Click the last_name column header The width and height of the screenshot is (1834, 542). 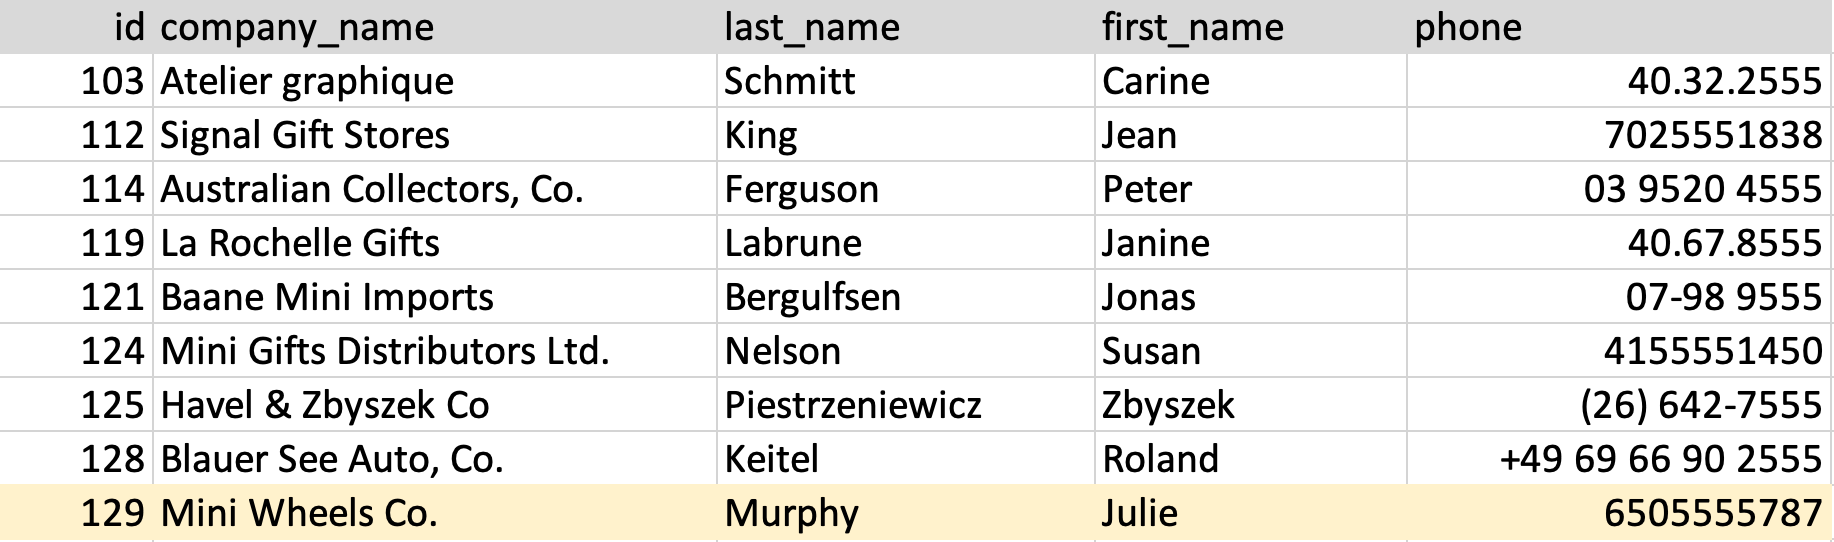[811, 27]
